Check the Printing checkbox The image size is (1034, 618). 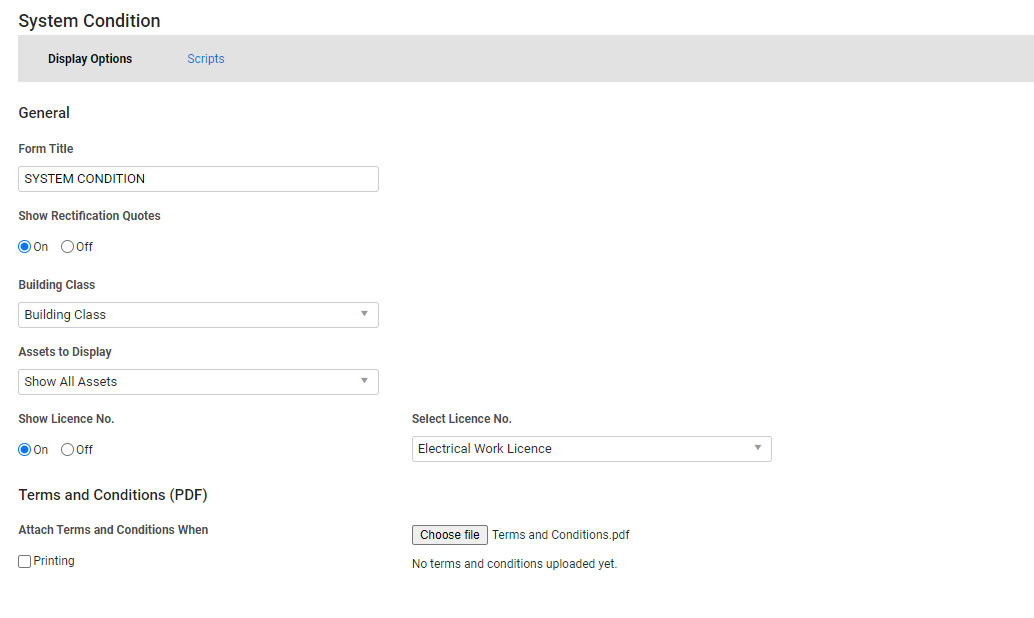[23, 560]
